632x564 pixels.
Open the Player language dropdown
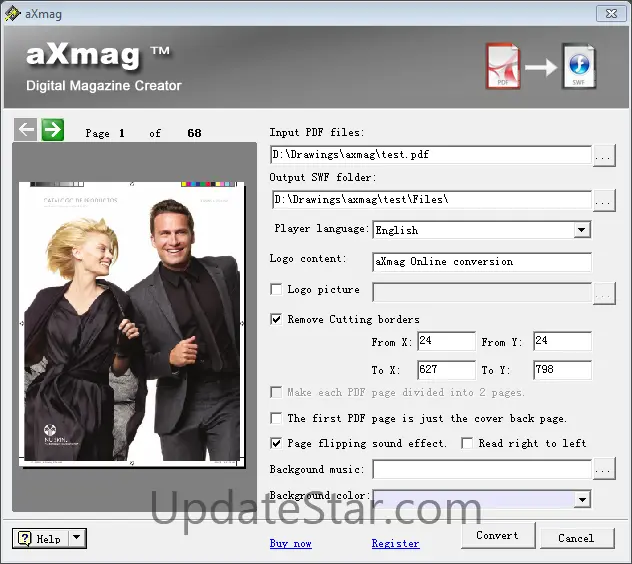(x=581, y=230)
